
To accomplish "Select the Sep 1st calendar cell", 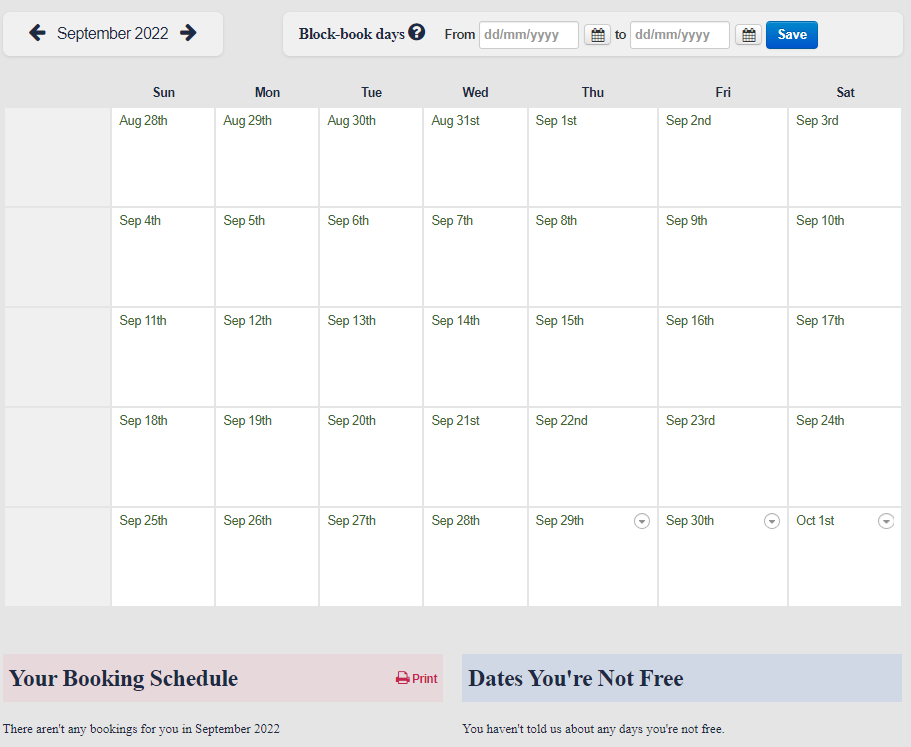I will [x=592, y=157].
